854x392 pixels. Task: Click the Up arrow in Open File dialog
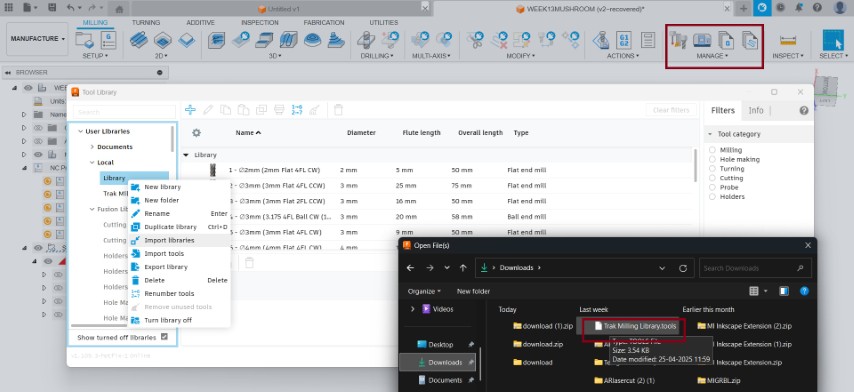(463, 268)
